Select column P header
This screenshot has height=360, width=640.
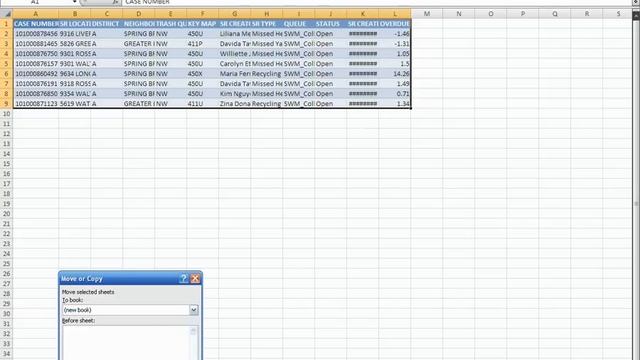[x=523, y=14]
